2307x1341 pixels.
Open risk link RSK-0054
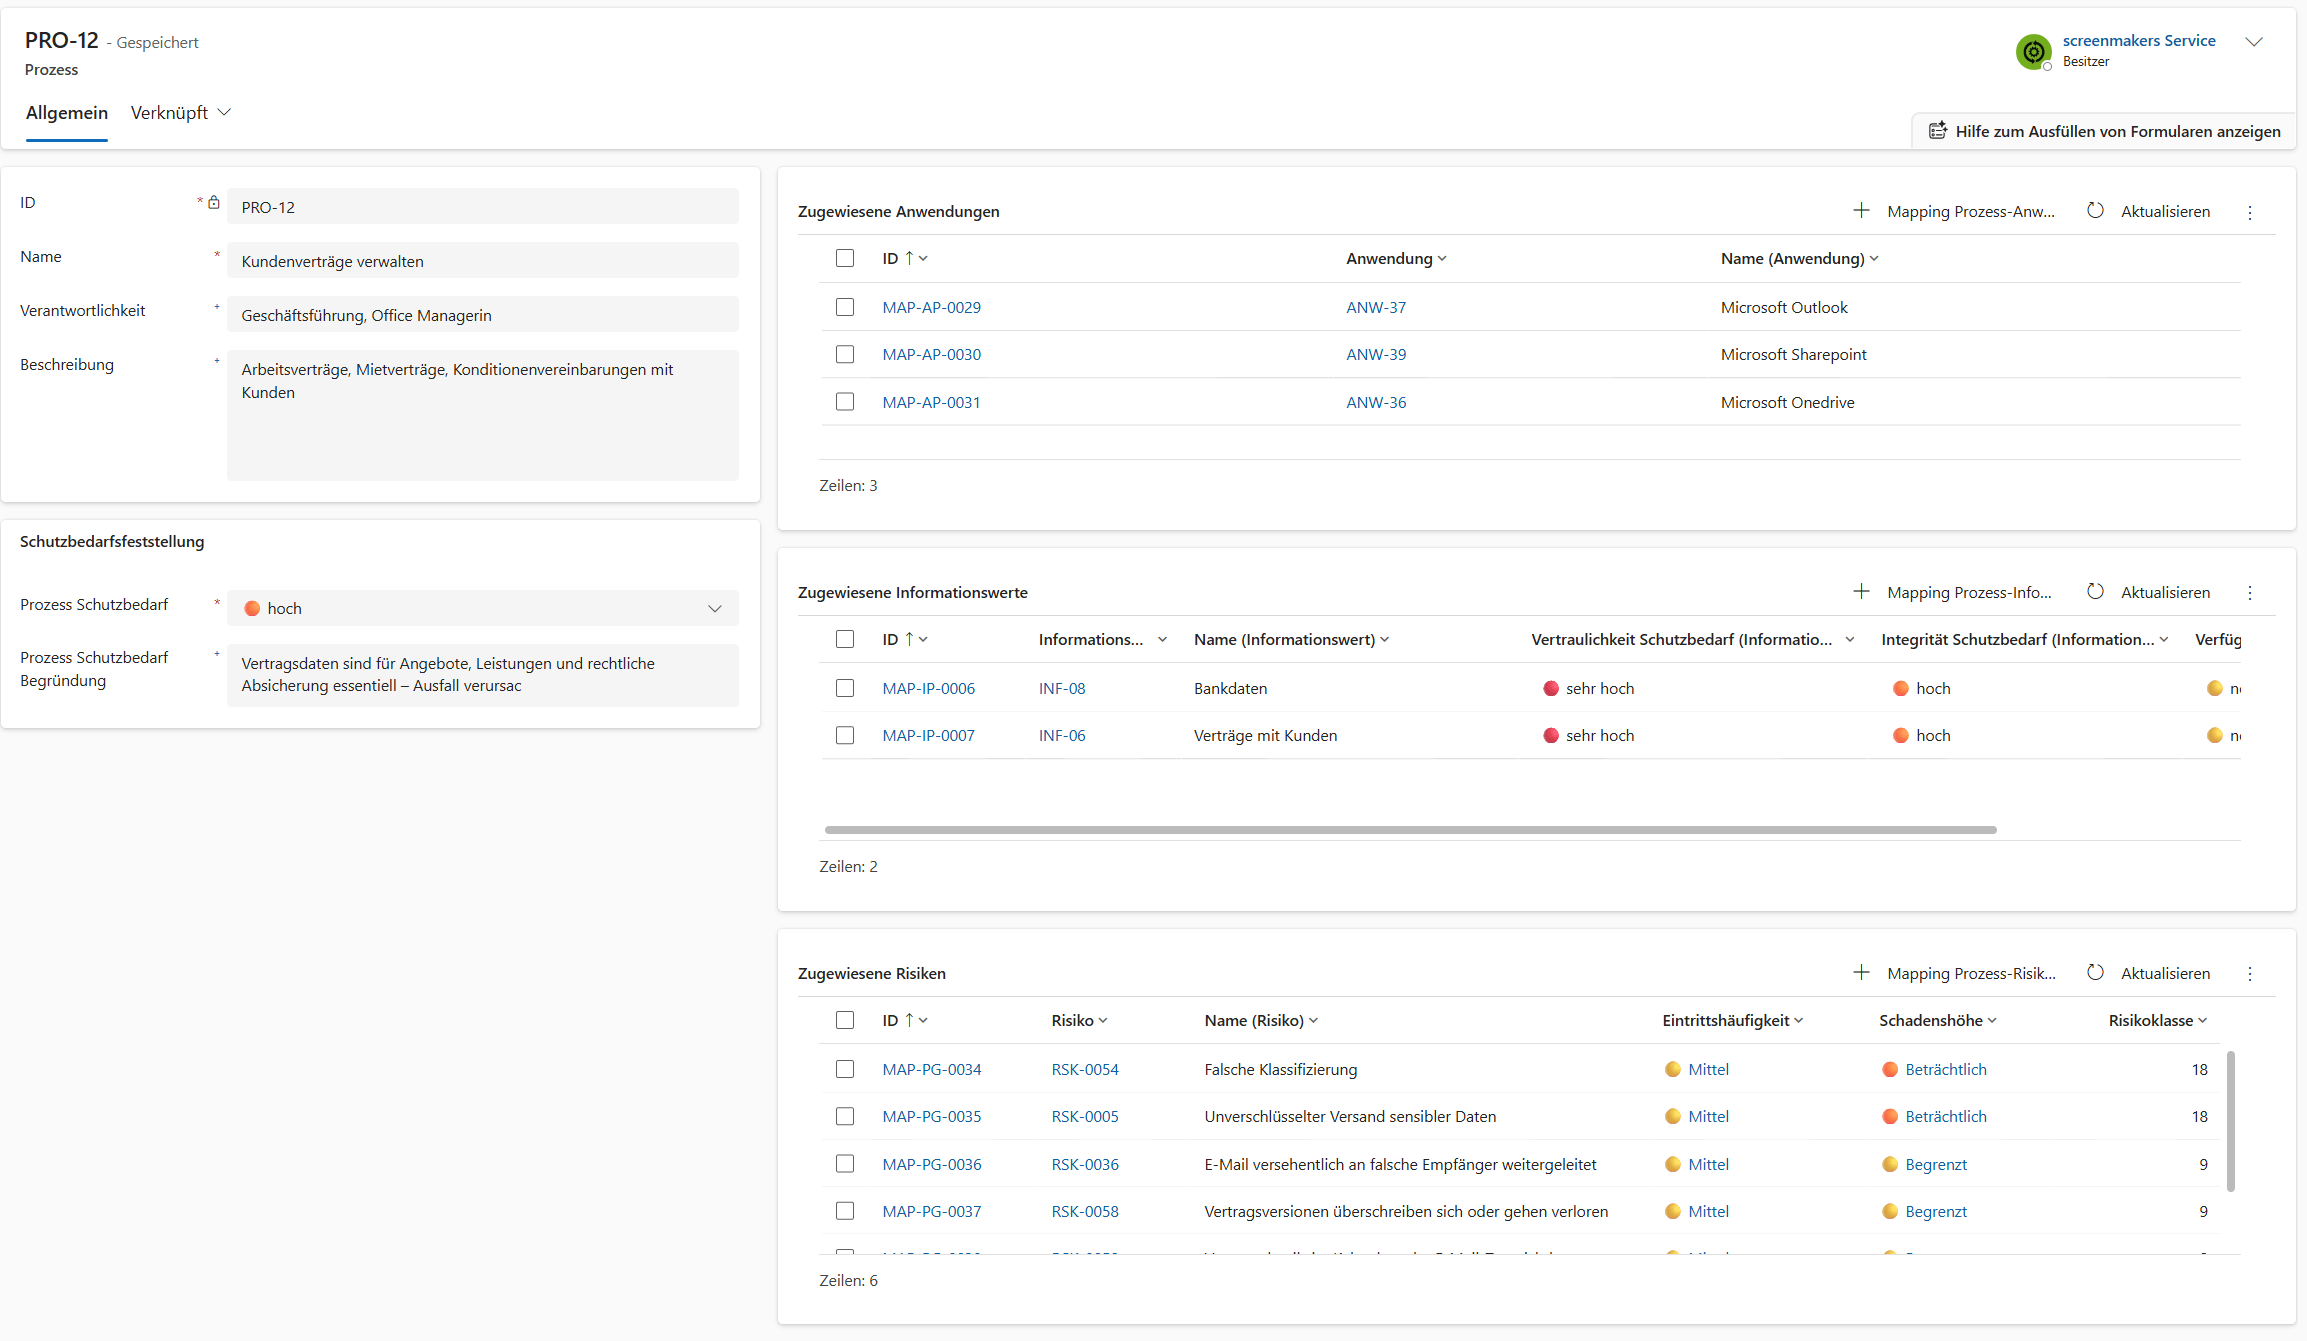pyautogui.click(x=1084, y=1069)
